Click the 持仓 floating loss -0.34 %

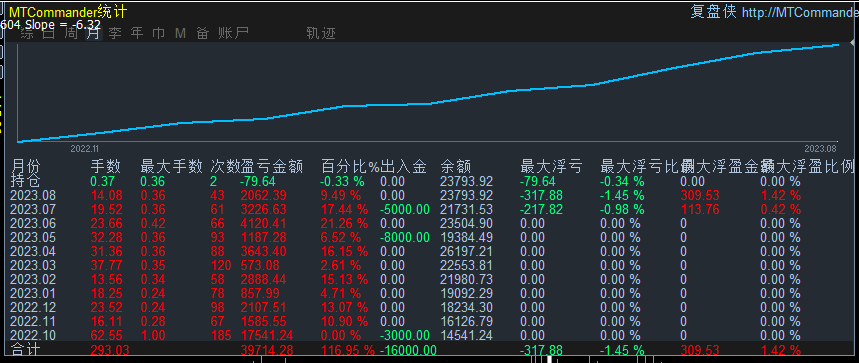[x=622, y=181]
